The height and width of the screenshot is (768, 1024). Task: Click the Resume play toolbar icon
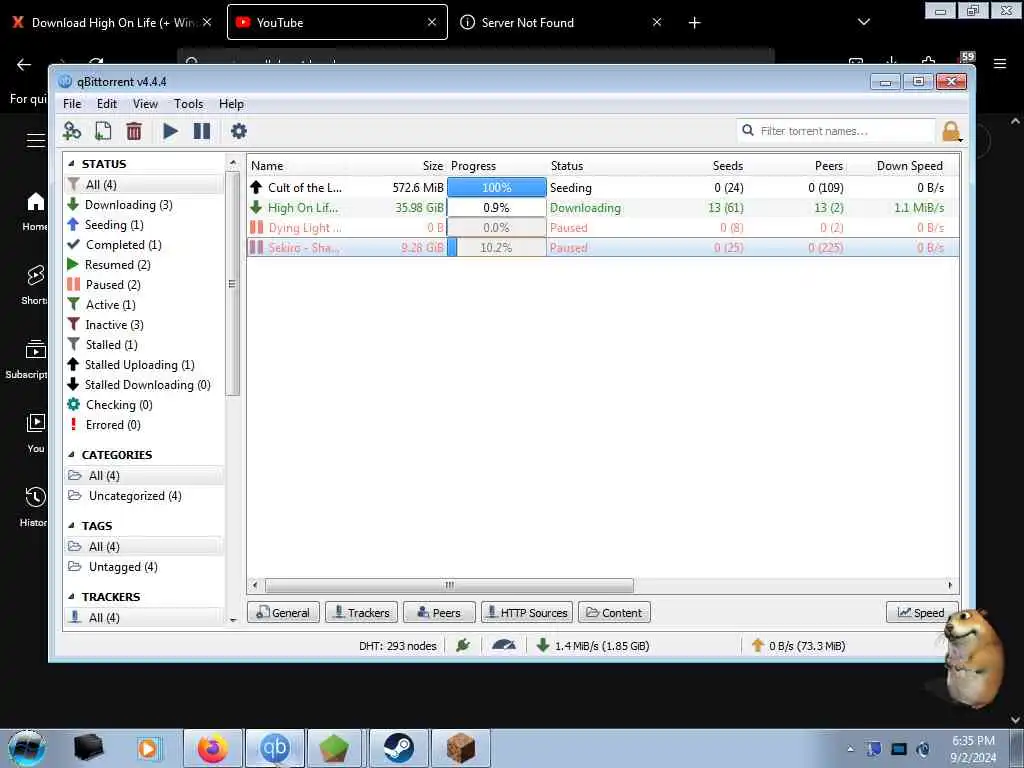coord(170,131)
